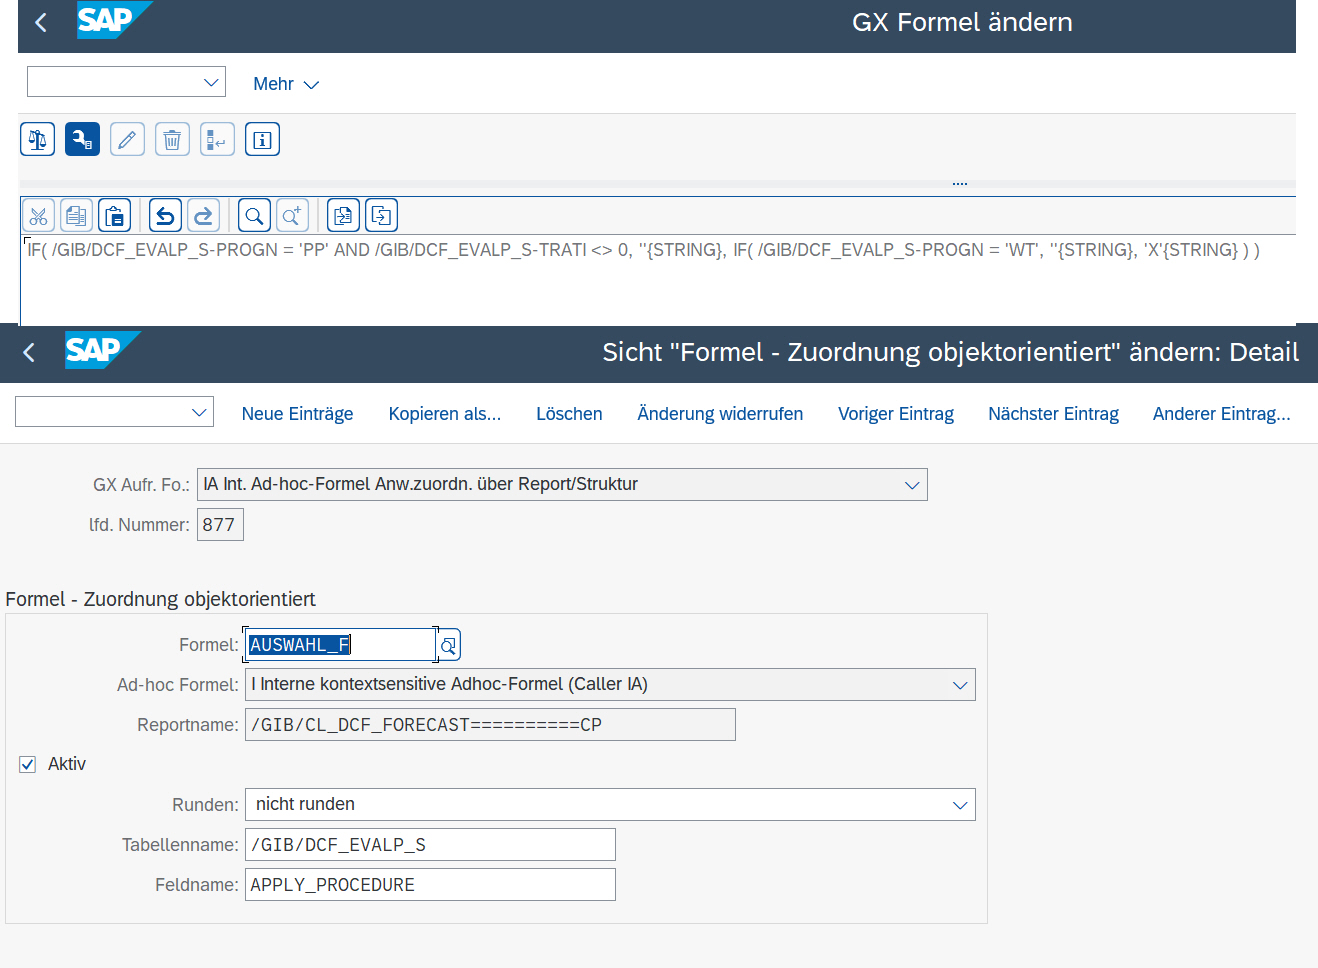Click the balance scale check icon

38,140
